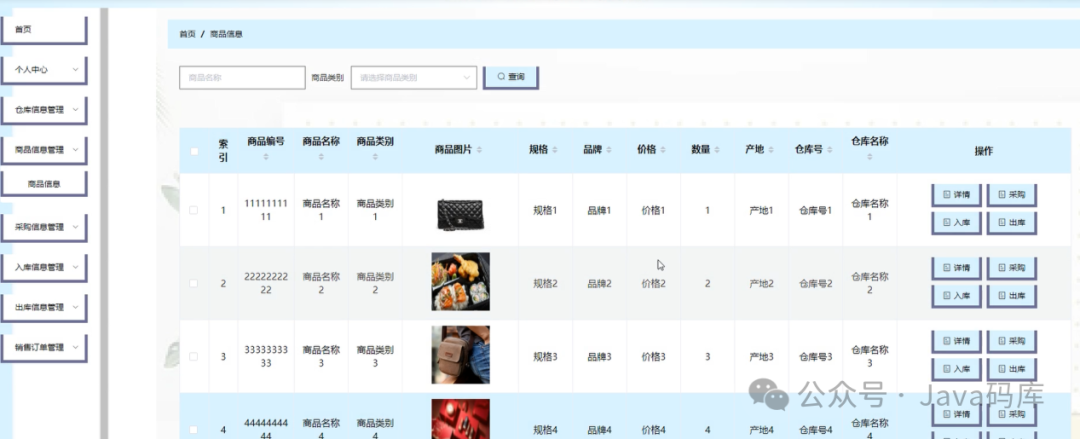Viewport: 1080px width, 439px height.
Task: Sort by 价格 column arrows
Action: click(x=663, y=150)
